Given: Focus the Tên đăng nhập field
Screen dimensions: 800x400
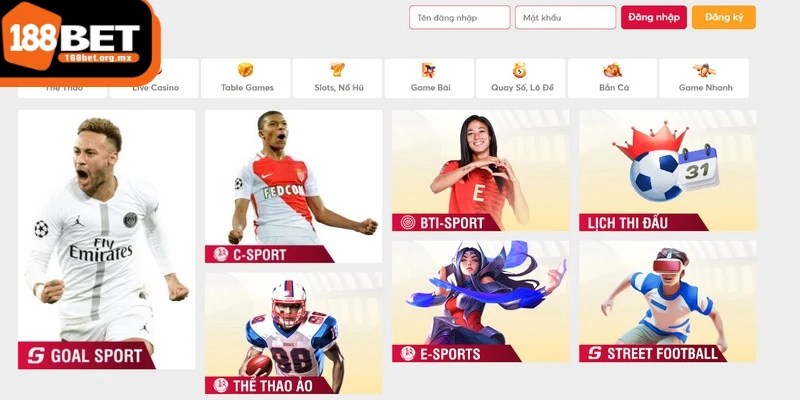Looking at the screenshot, I should (x=460, y=17).
